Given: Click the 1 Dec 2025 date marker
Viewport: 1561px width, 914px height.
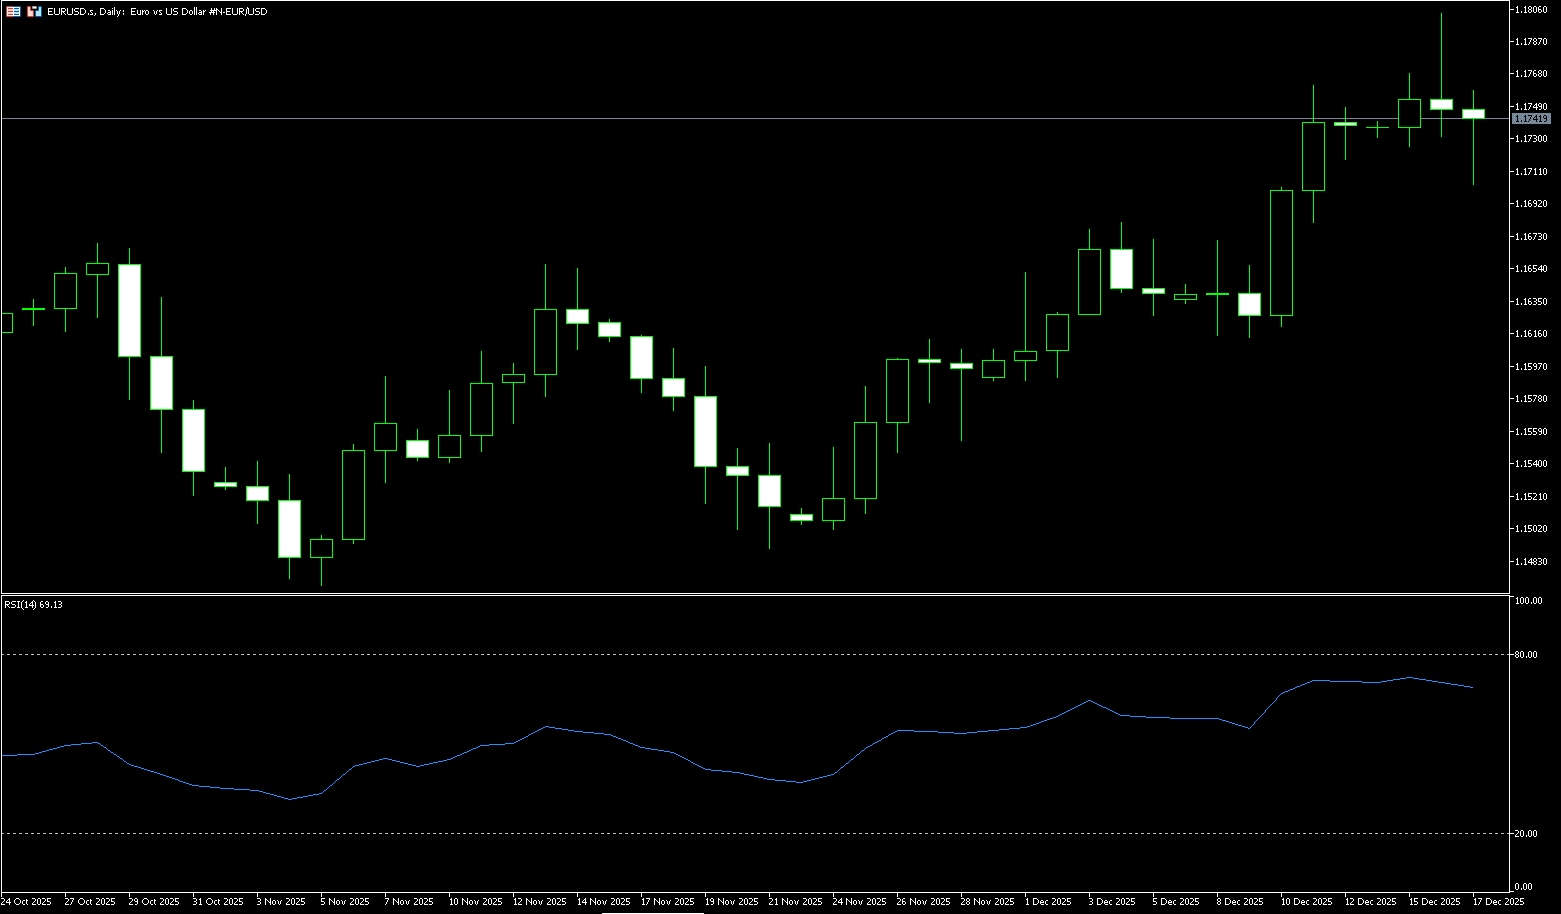Looking at the screenshot, I should 1051,902.
